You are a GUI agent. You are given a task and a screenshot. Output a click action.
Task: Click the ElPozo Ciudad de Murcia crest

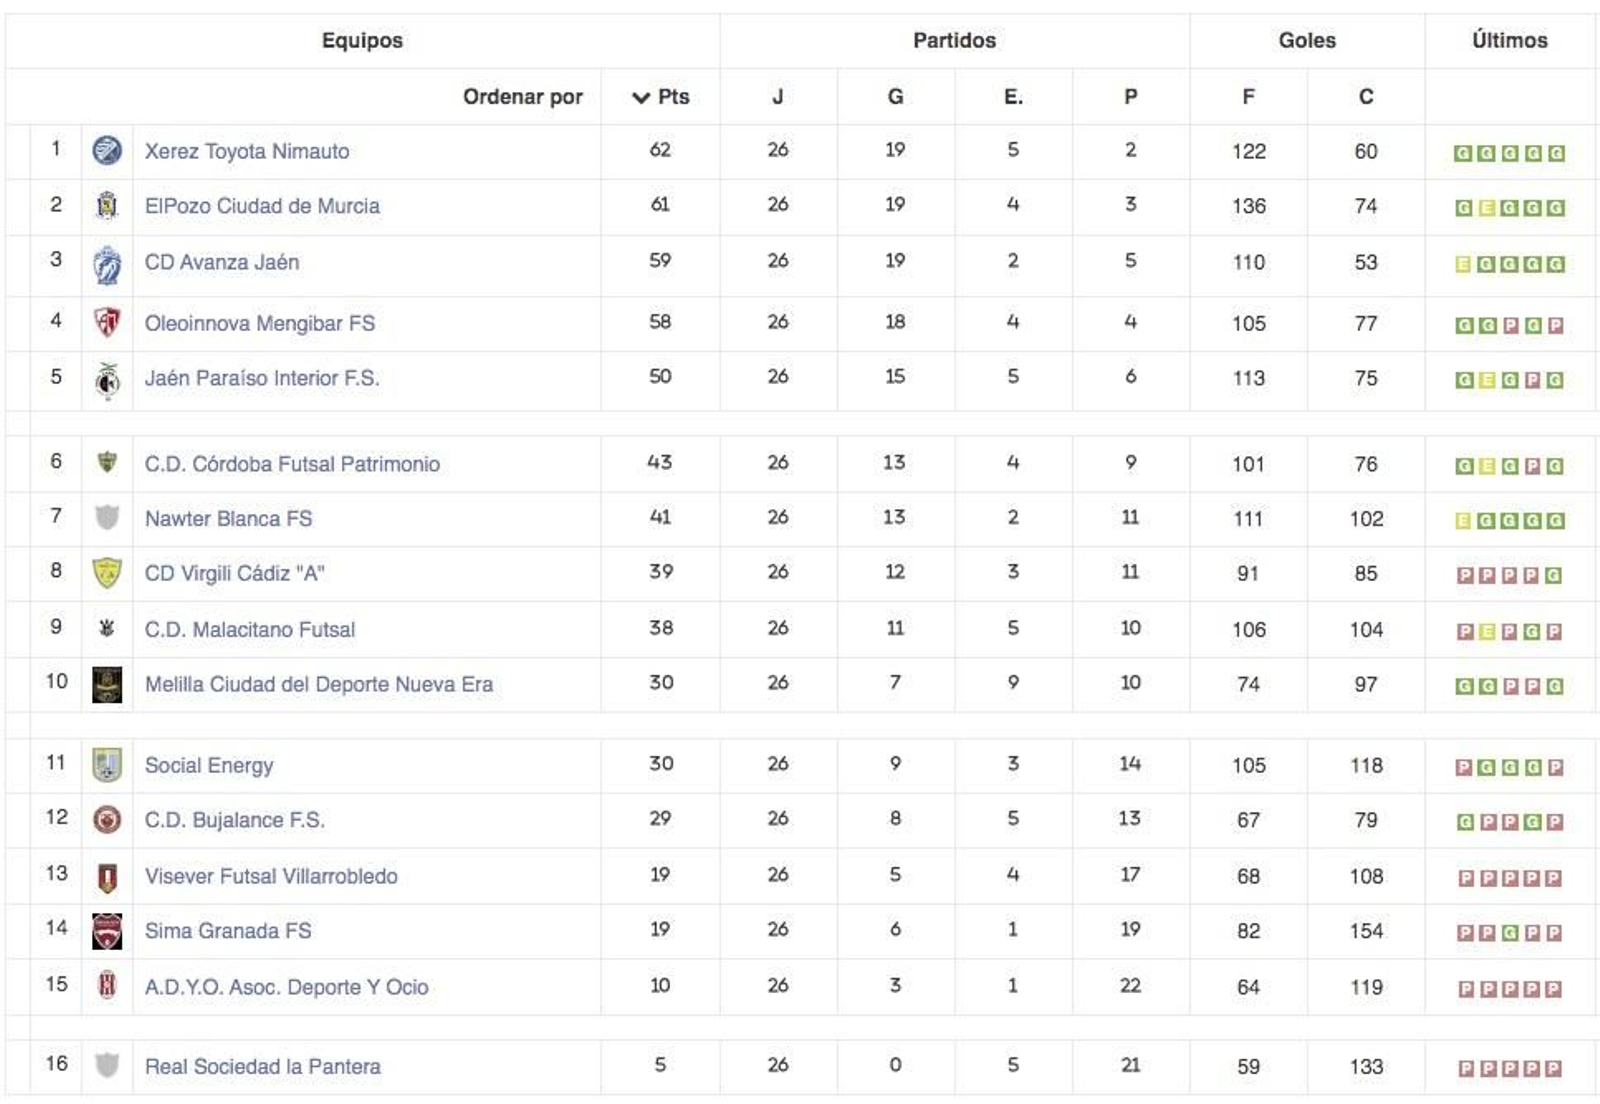click(x=107, y=206)
